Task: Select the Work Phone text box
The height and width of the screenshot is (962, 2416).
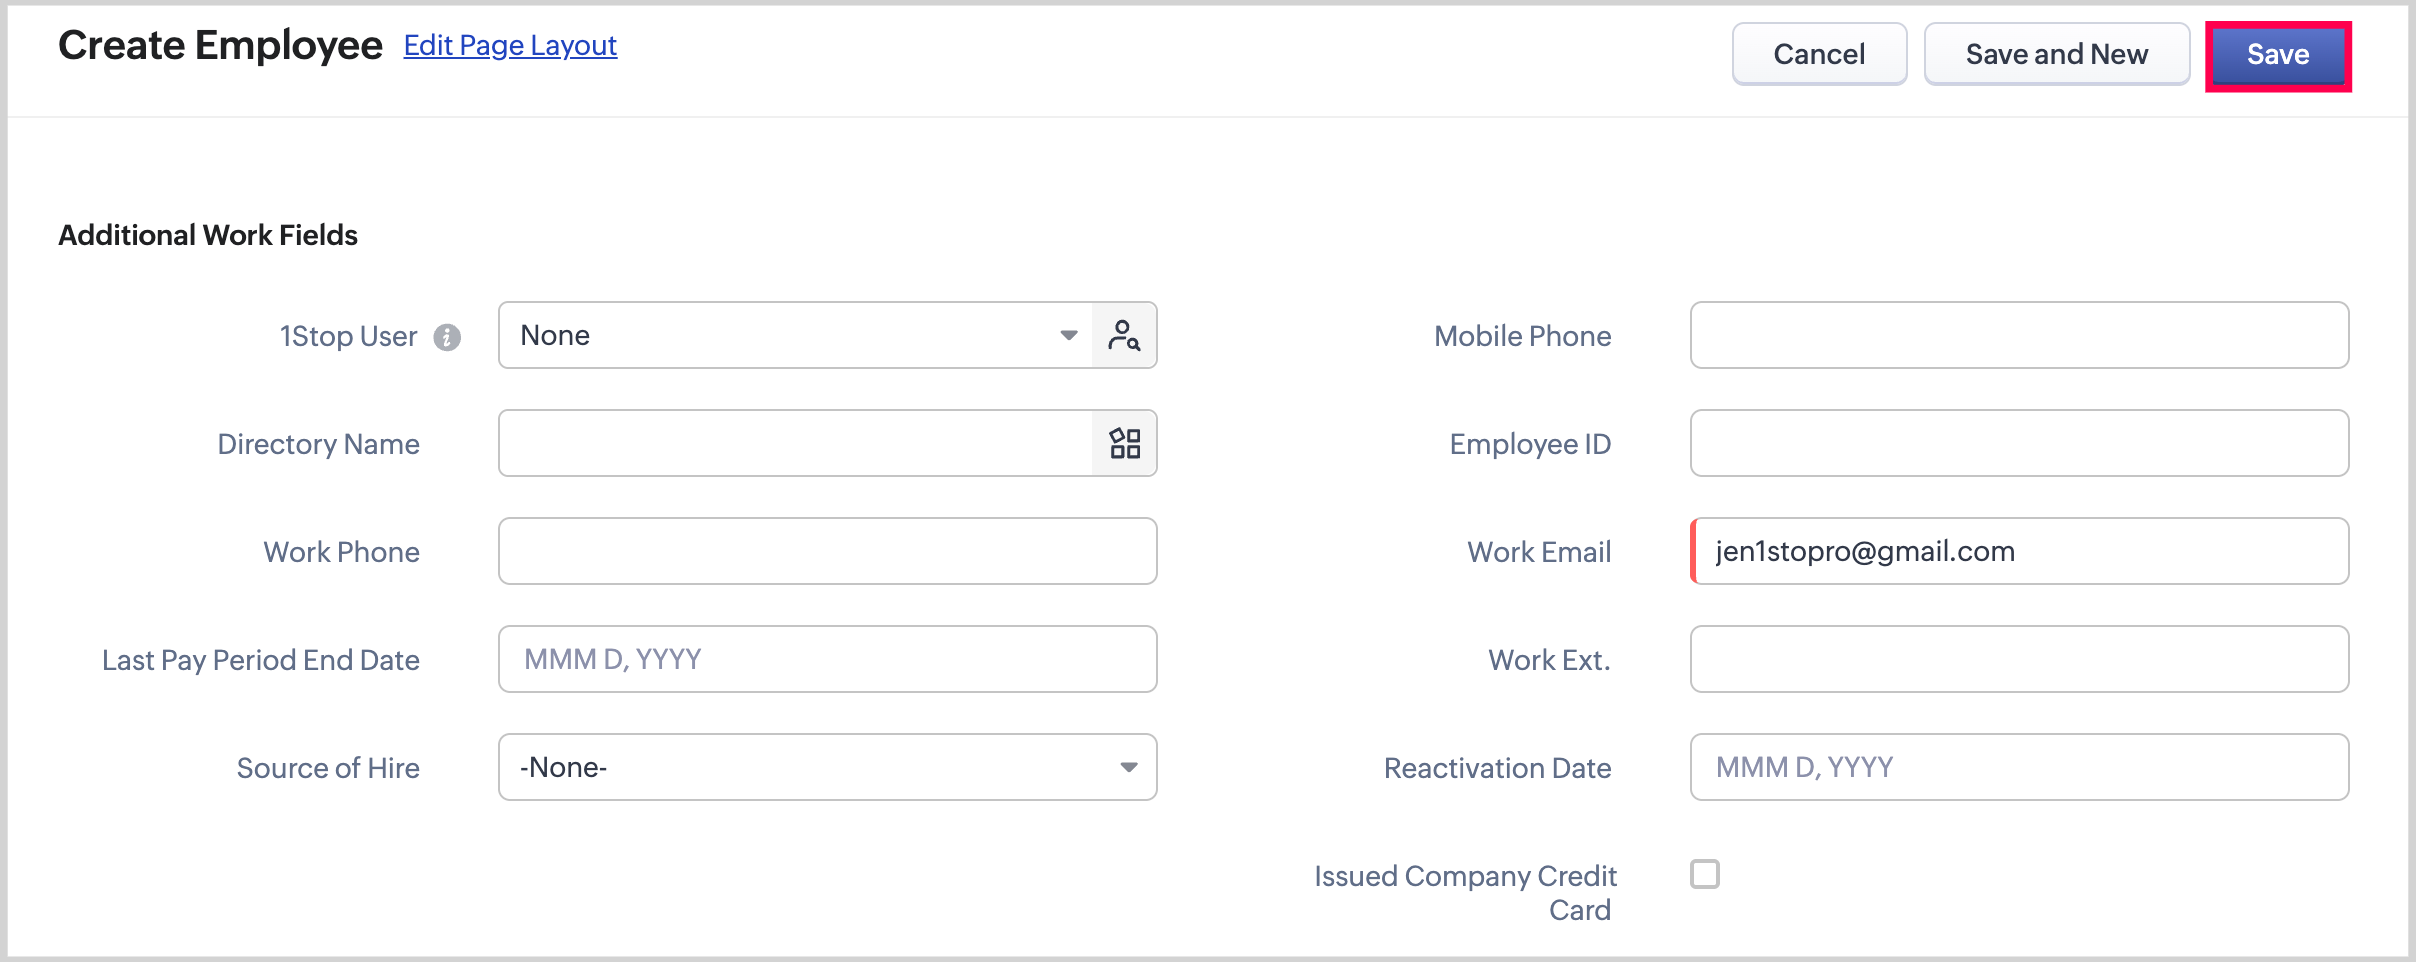Action: [x=827, y=552]
